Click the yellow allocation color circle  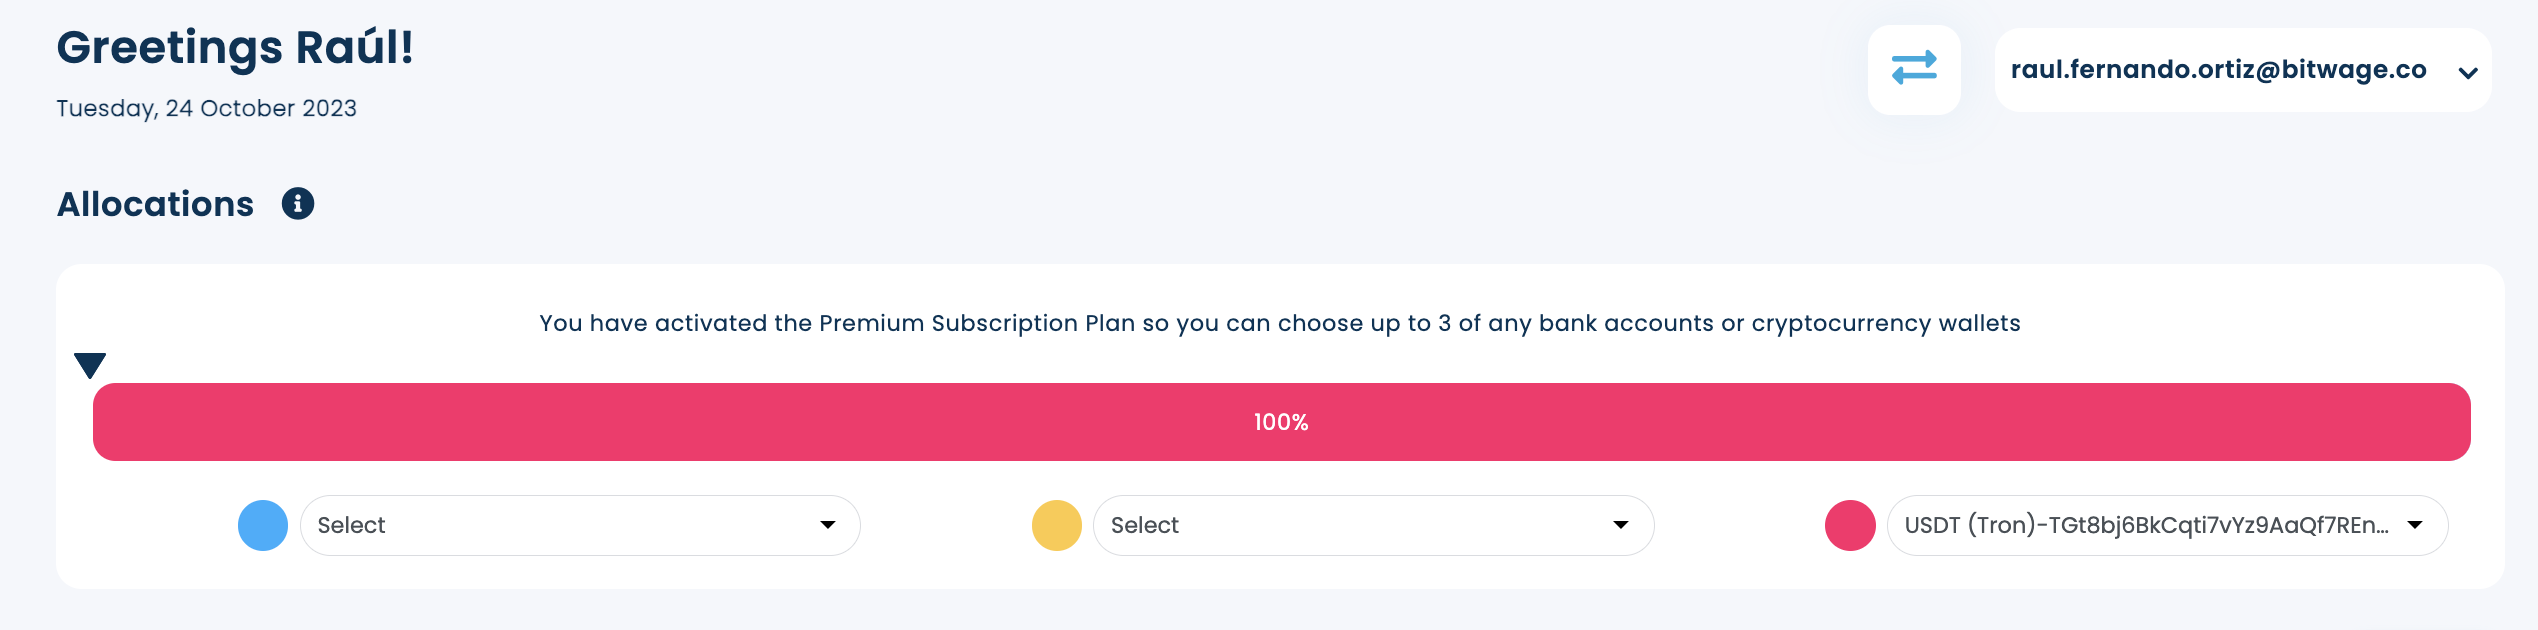(x=1057, y=525)
